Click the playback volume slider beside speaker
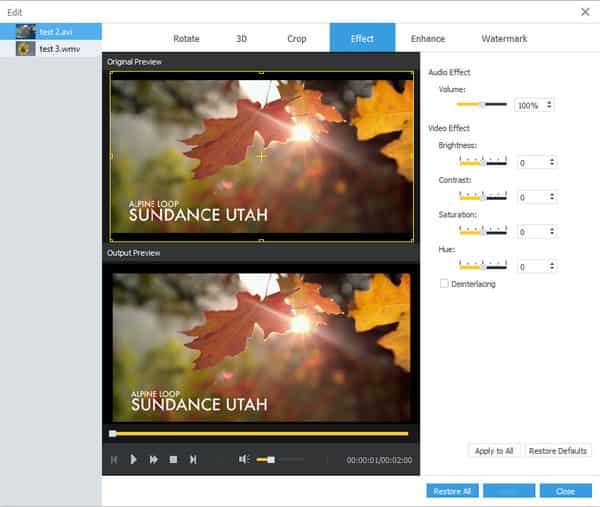 click(x=280, y=459)
